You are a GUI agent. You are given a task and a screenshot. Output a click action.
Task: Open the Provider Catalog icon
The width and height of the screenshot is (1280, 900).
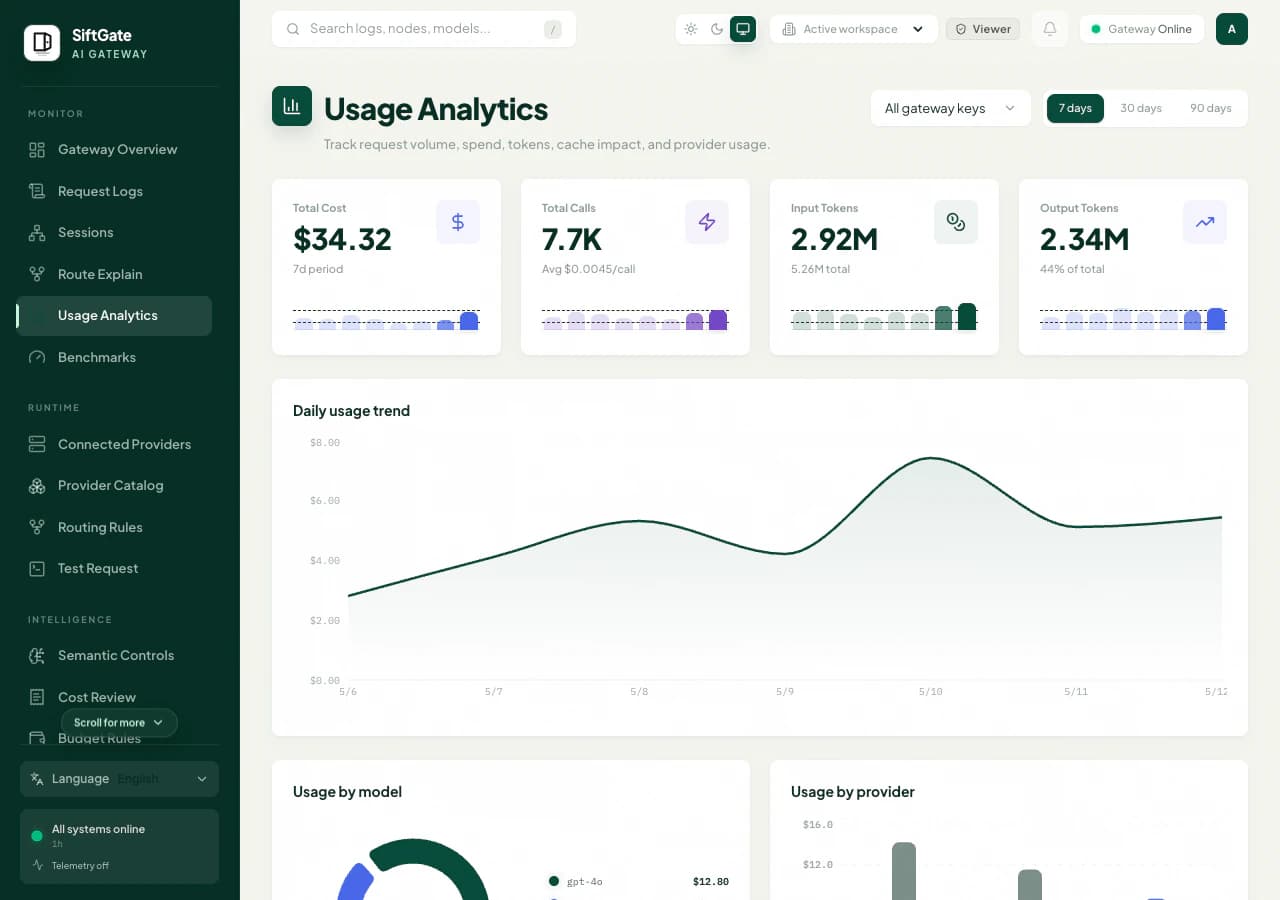pos(37,486)
